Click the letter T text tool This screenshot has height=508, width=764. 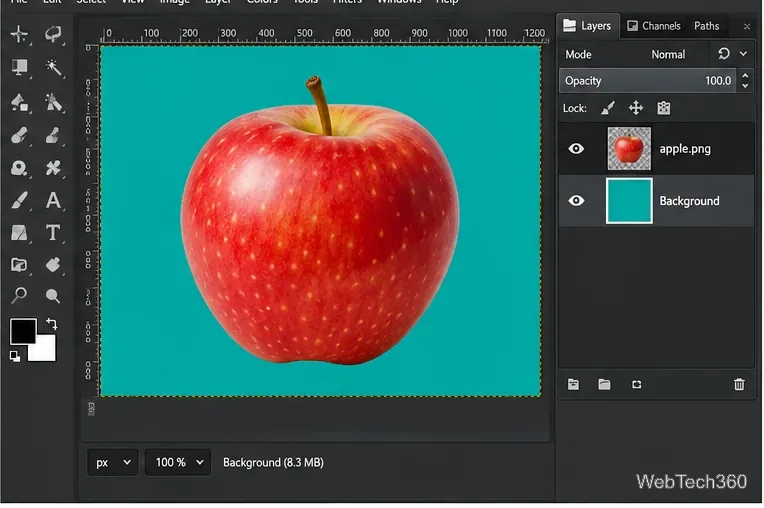(x=53, y=233)
